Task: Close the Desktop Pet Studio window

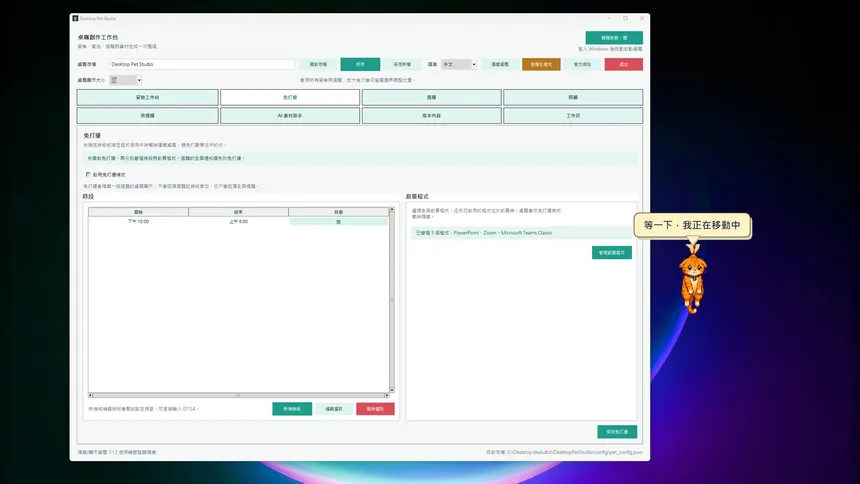Action: [642, 18]
